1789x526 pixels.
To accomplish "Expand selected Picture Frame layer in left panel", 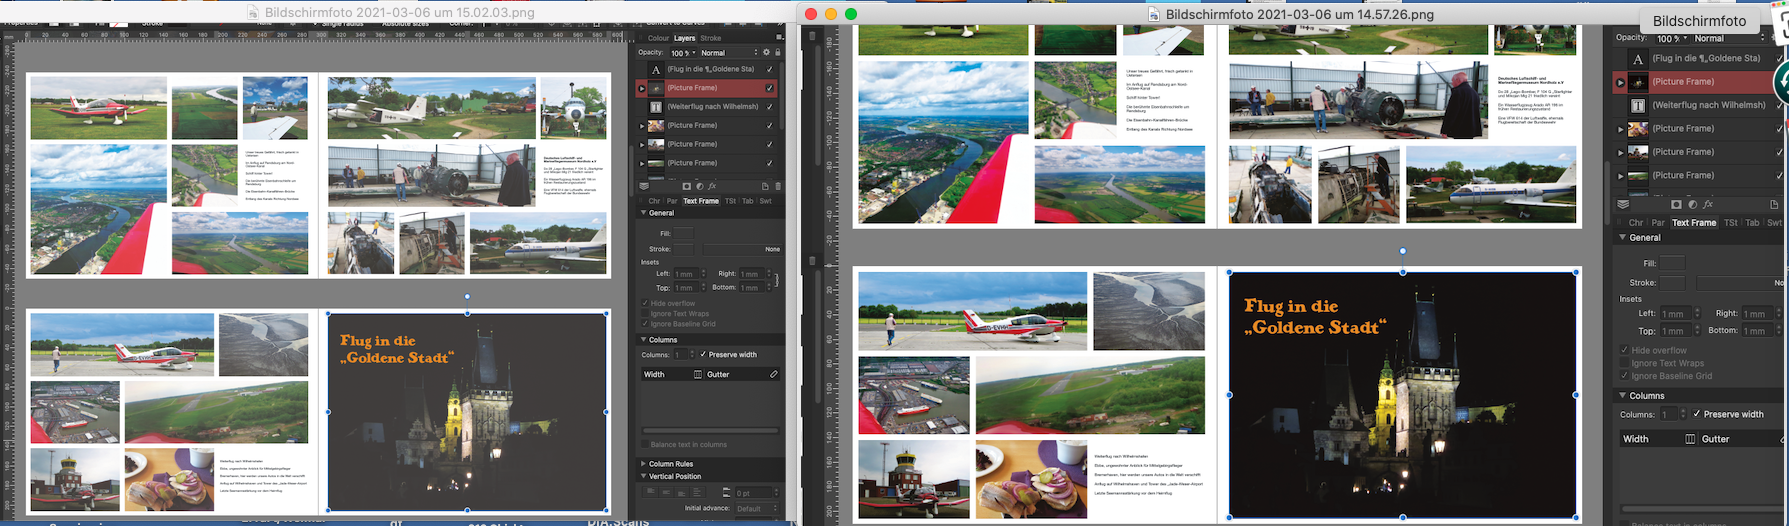I will click(642, 88).
